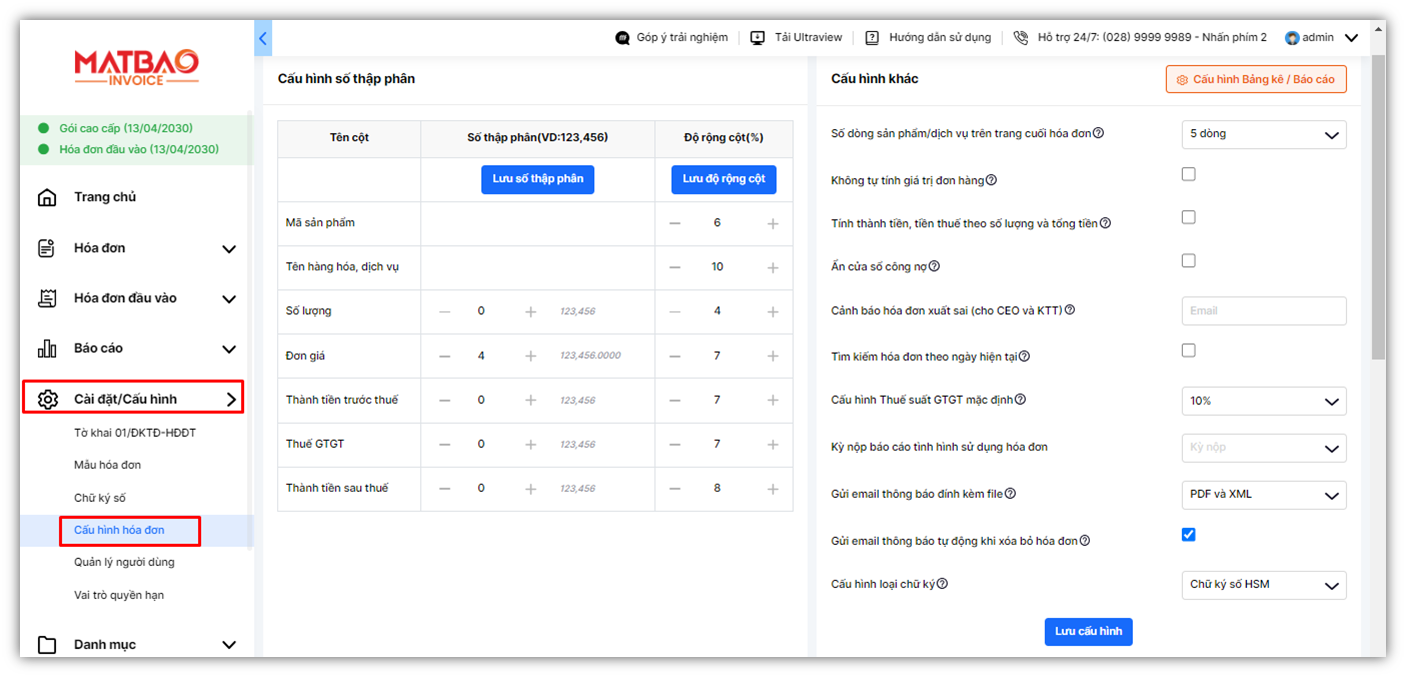Click the Góp ý trải nghiệm chat icon

pos(622,38)
